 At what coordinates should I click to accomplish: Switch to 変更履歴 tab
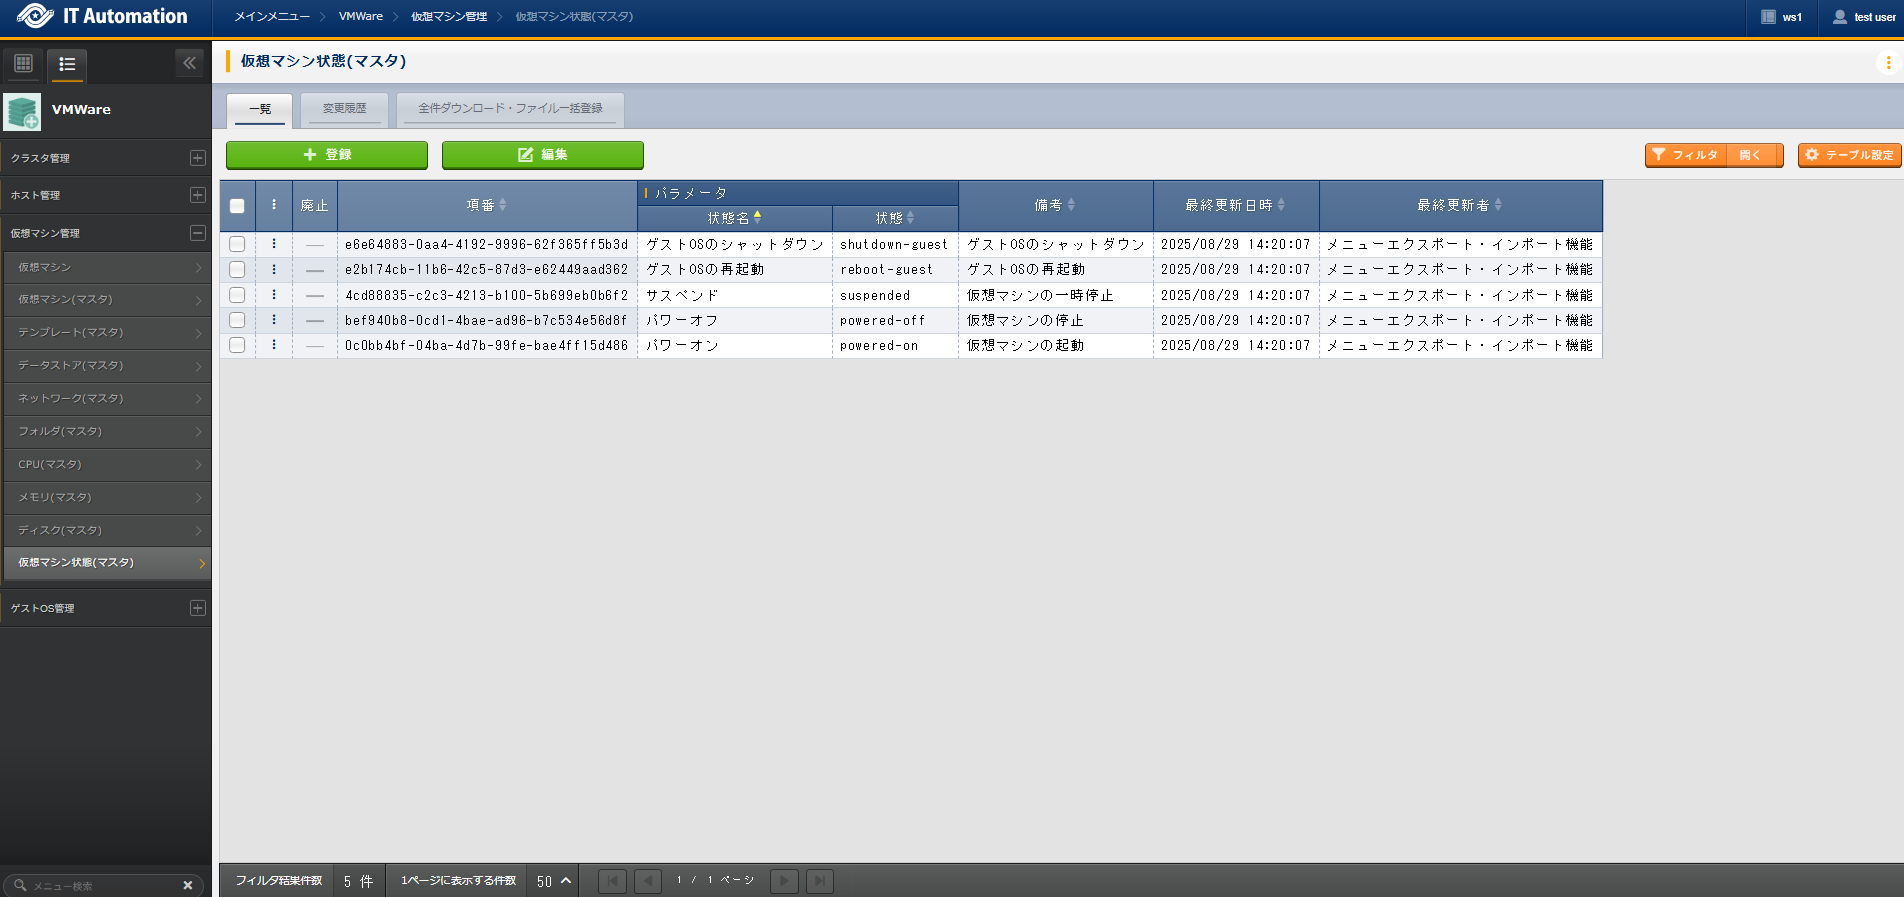(344, 109)
